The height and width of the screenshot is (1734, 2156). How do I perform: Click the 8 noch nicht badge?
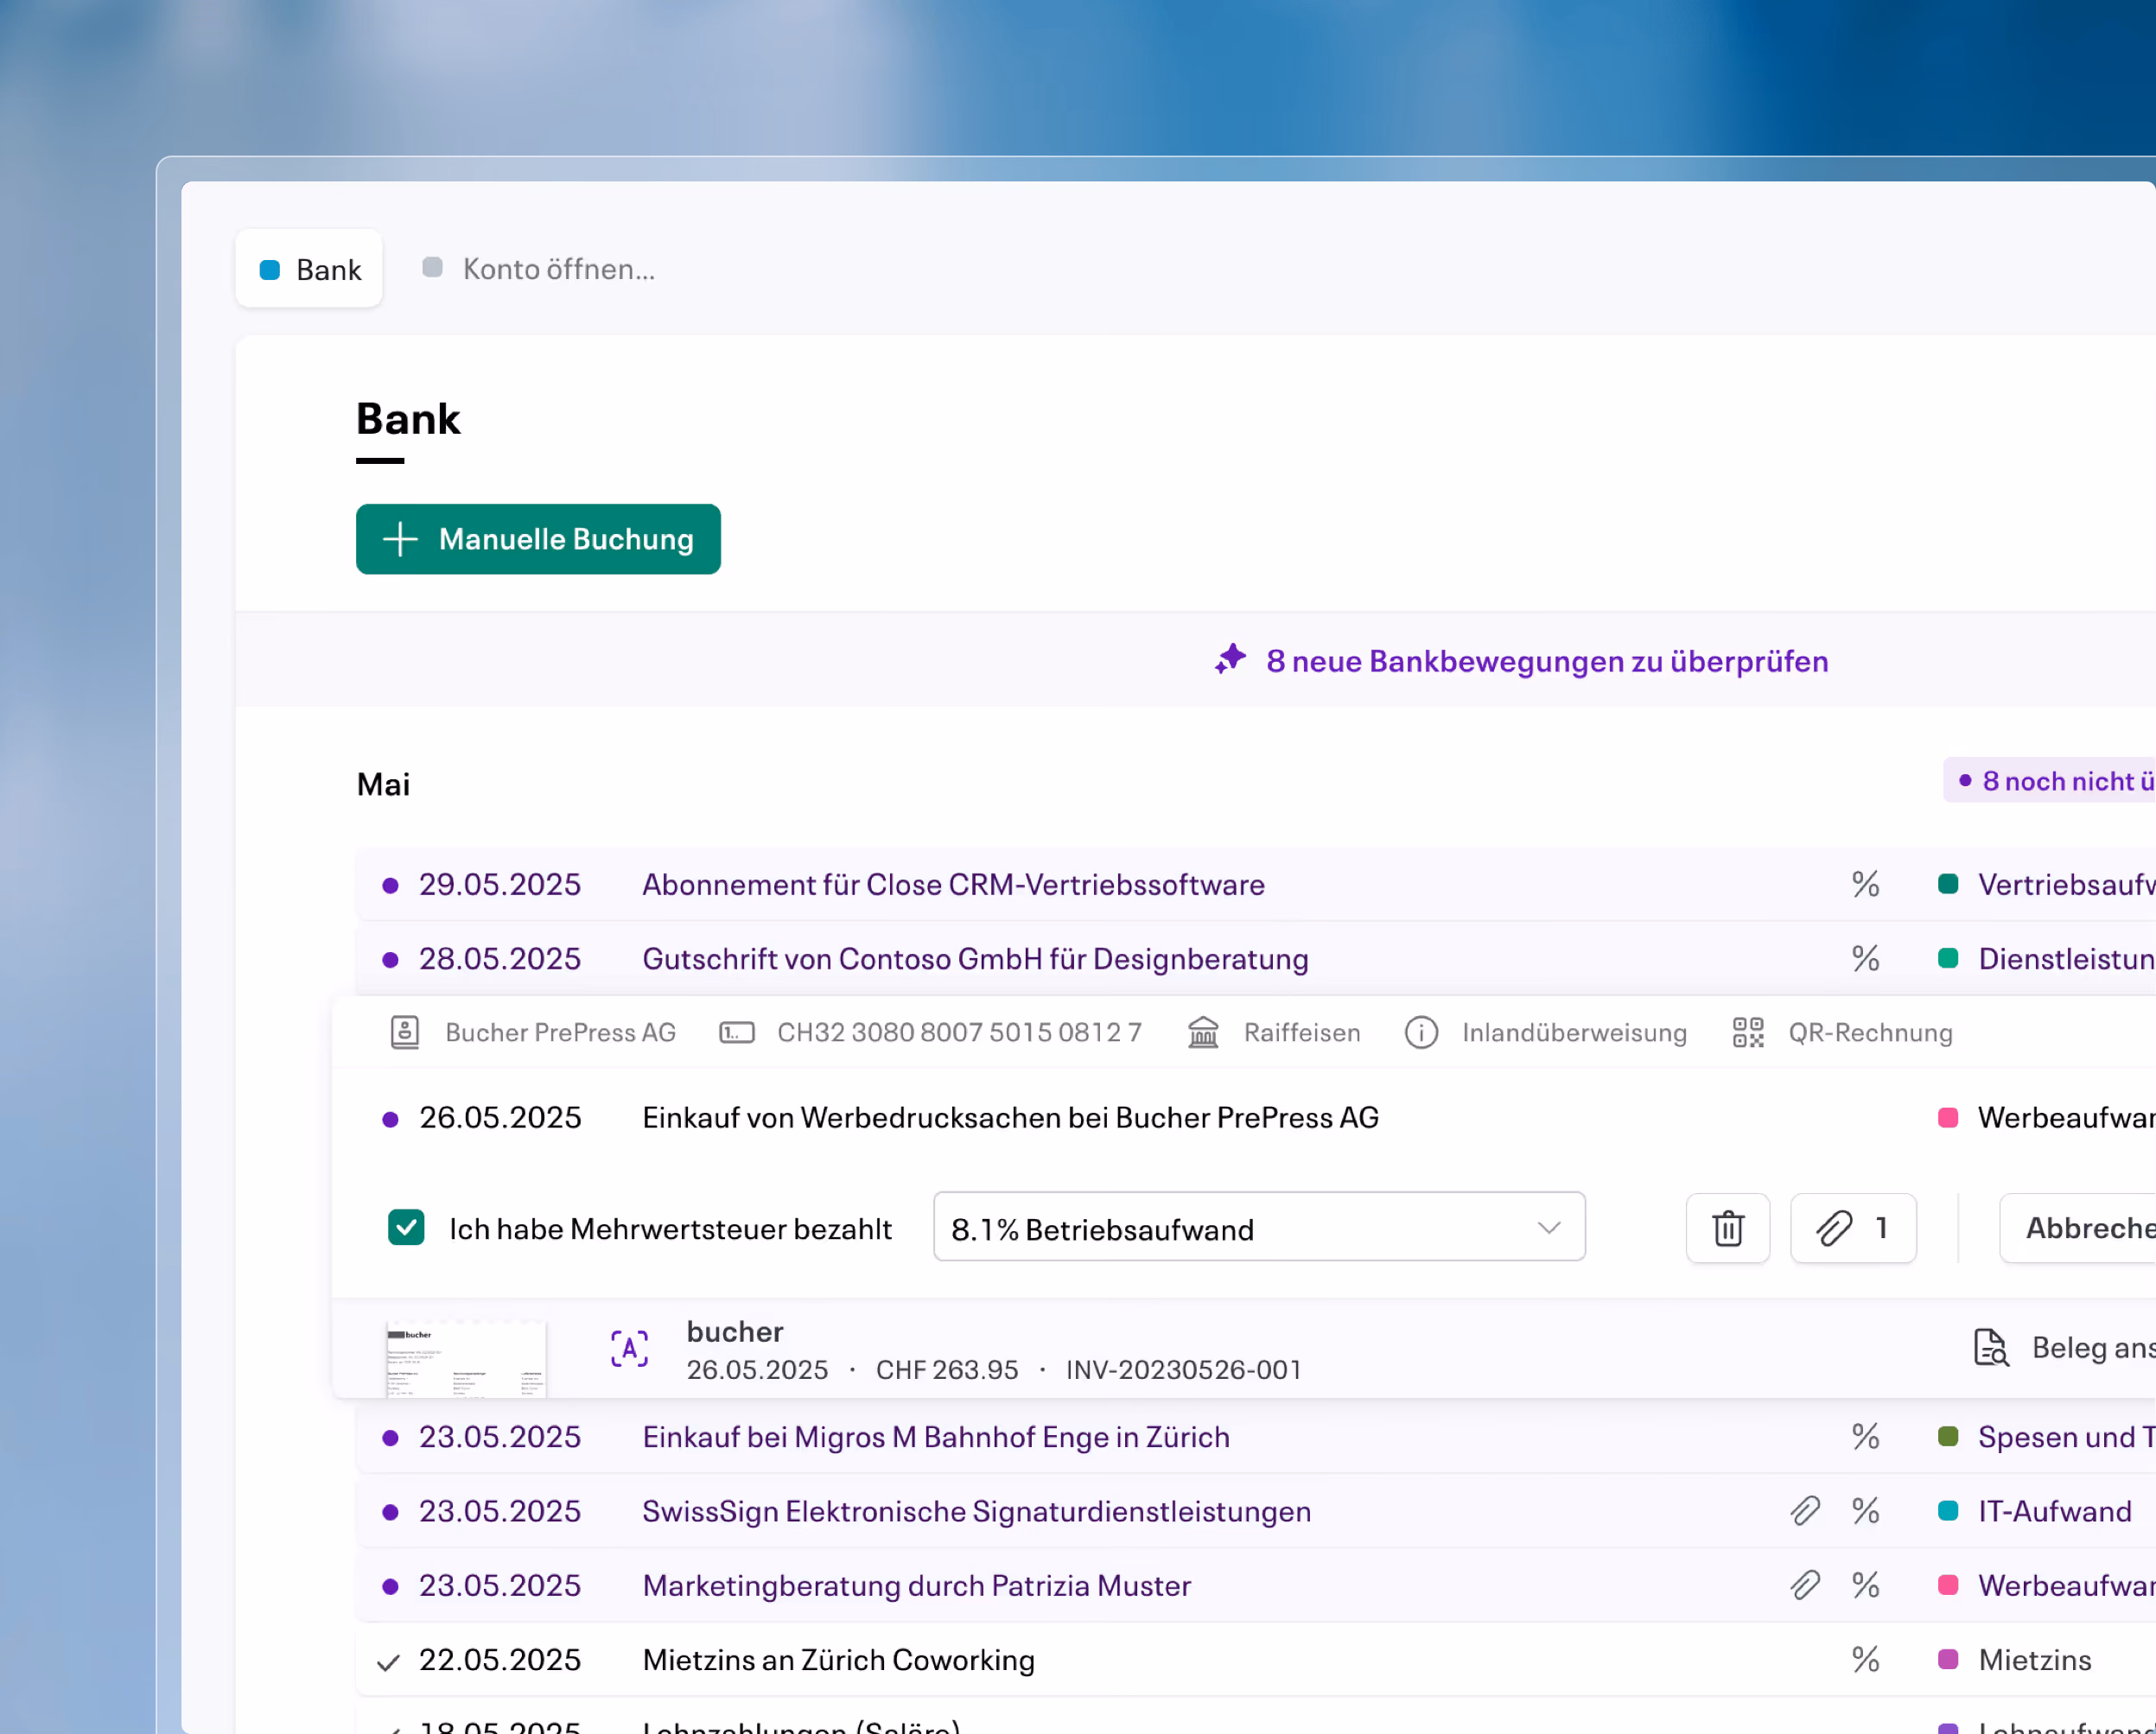point(2050,780)
